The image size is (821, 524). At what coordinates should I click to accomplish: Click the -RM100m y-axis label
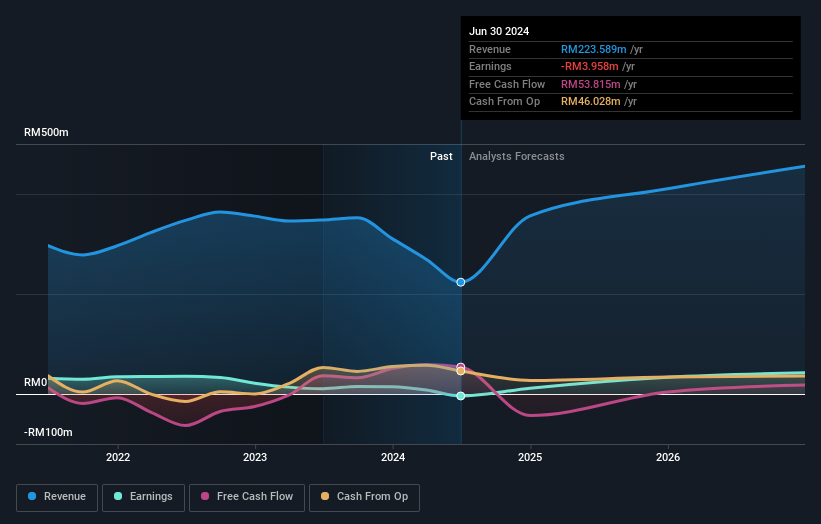click(48, 432)
